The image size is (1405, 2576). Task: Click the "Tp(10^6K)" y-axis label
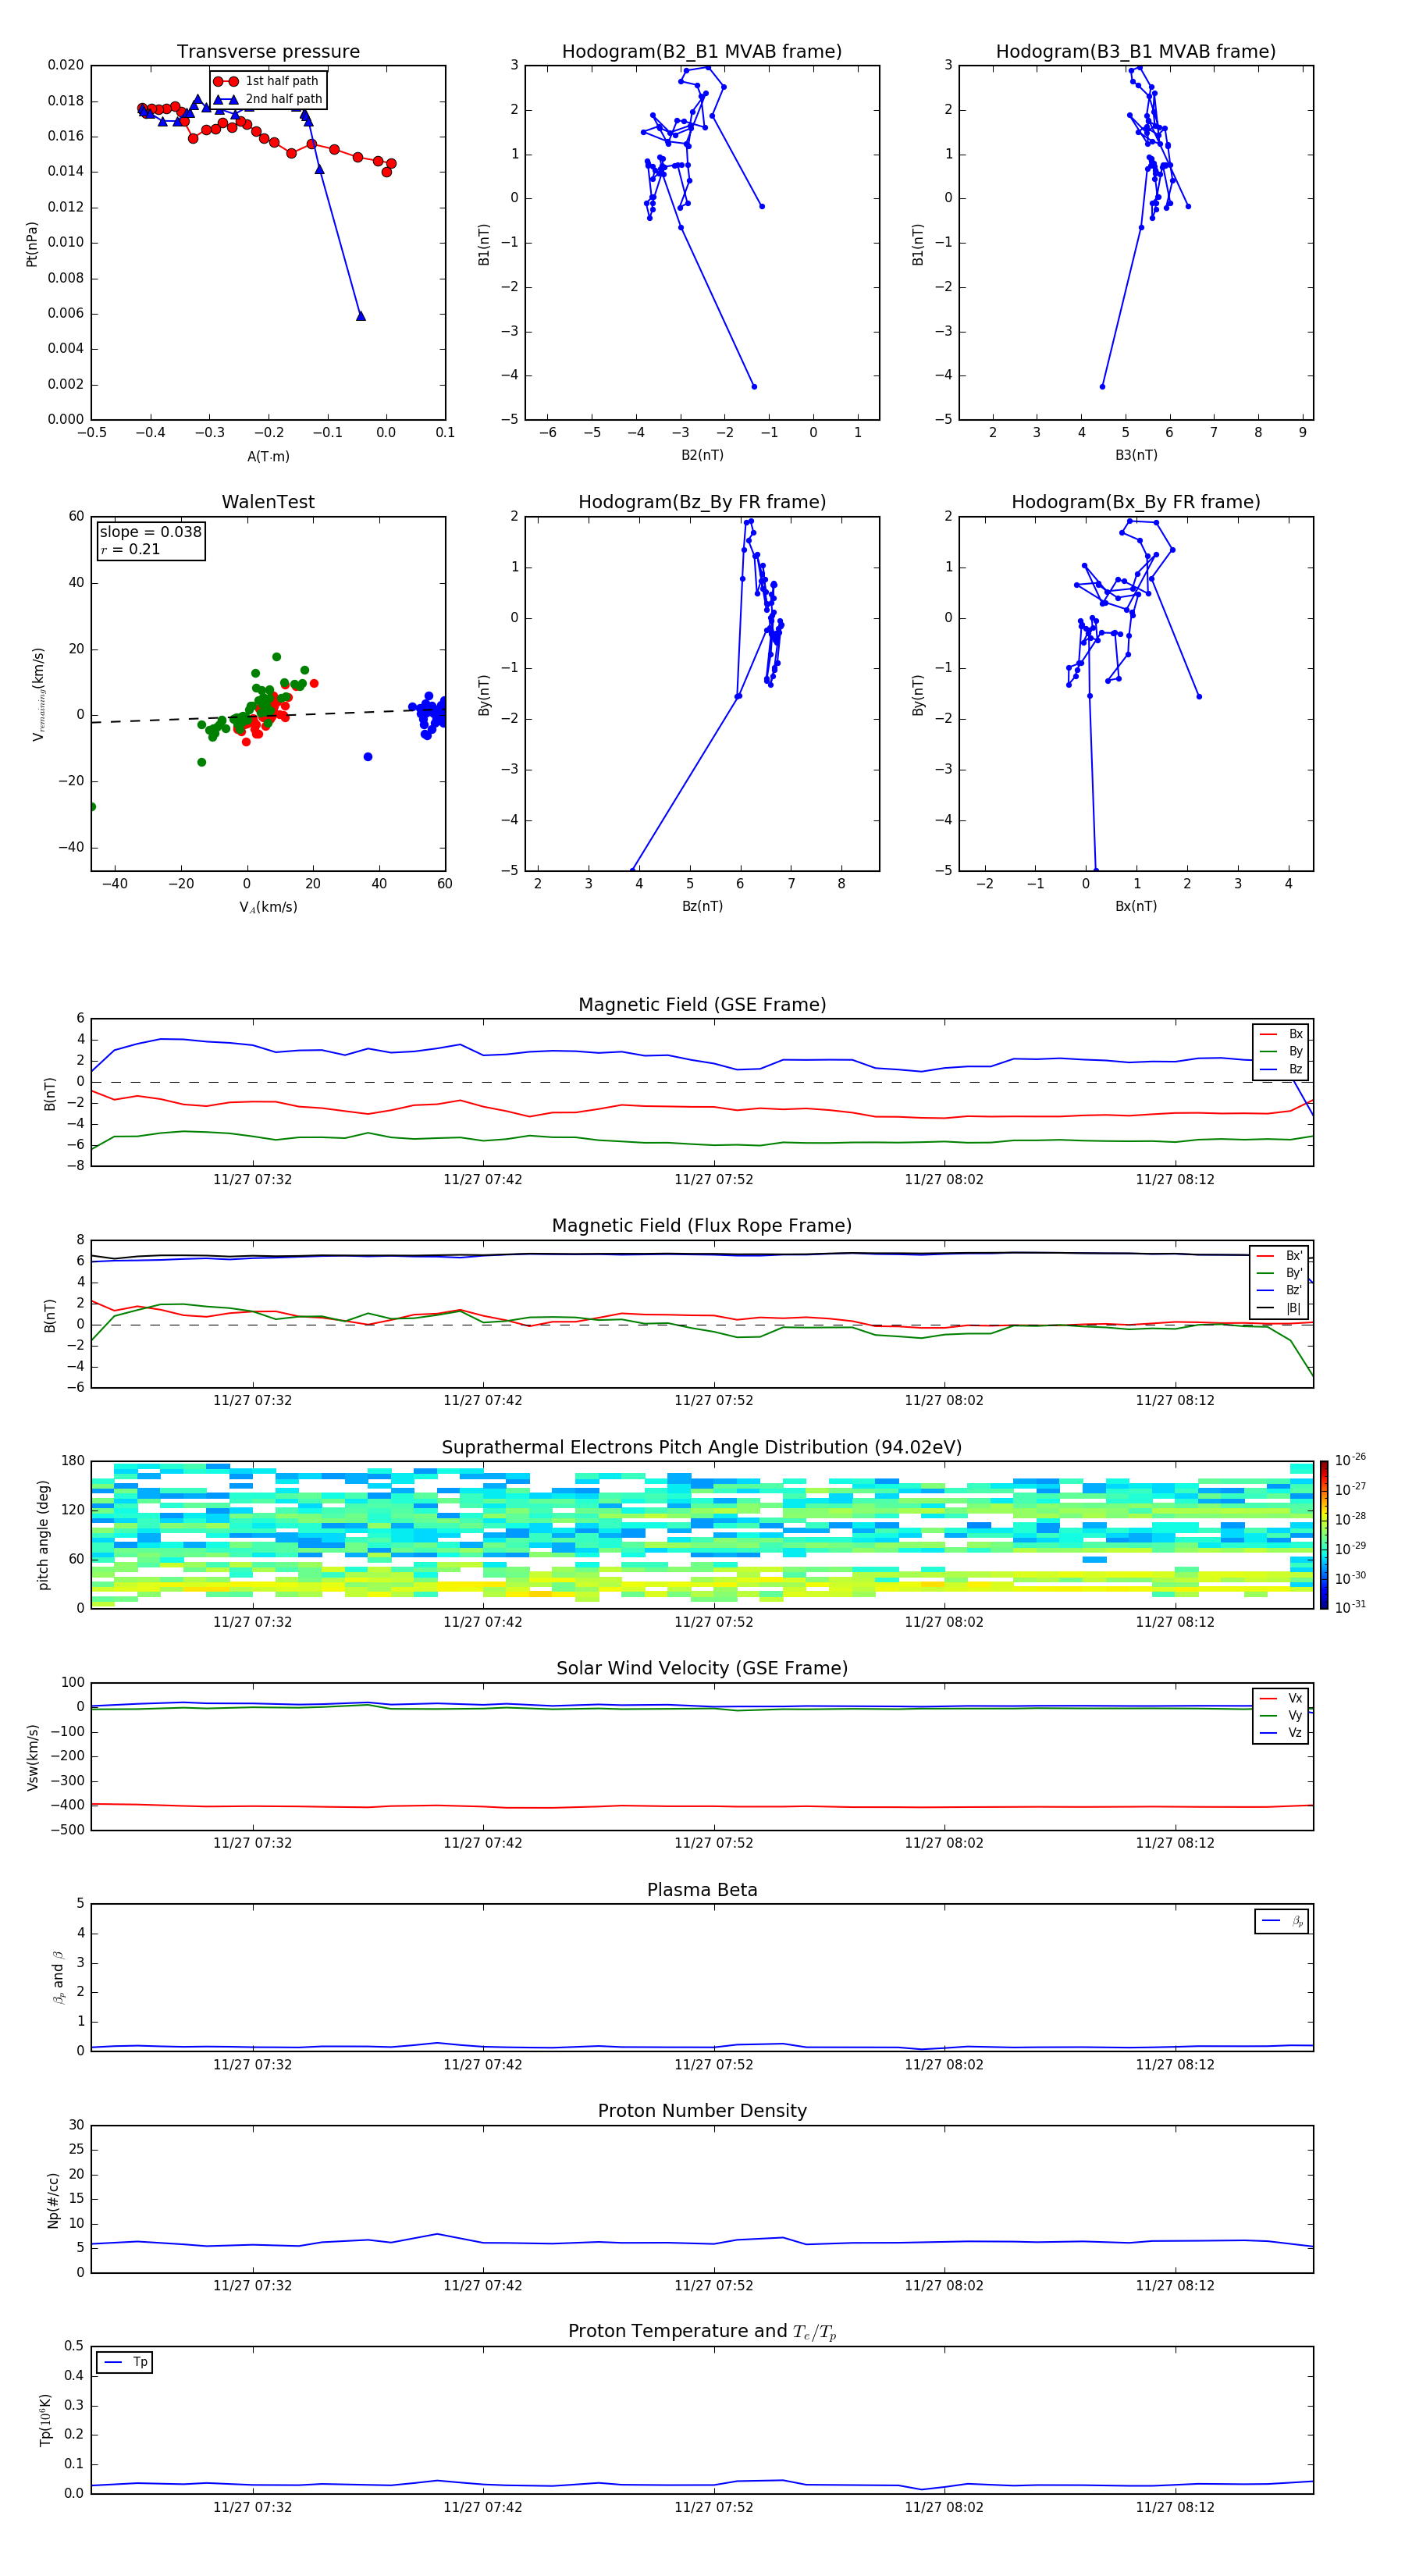coord(46,2420)
